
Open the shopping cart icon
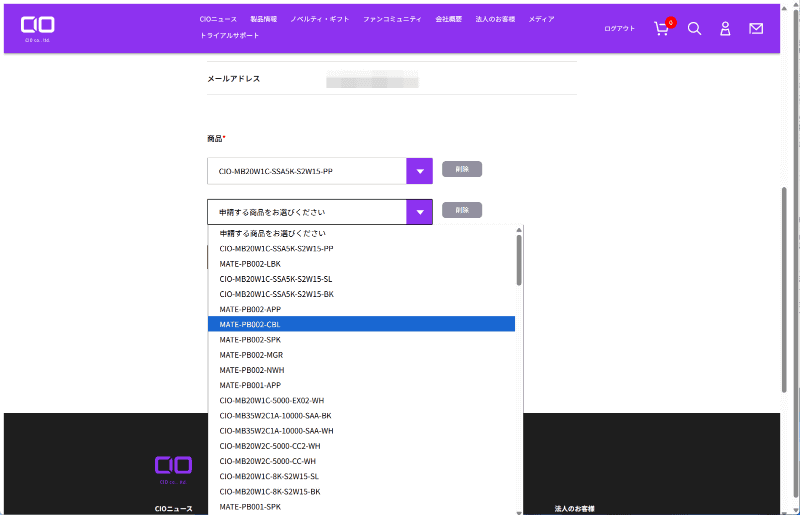tap(661, 29)
